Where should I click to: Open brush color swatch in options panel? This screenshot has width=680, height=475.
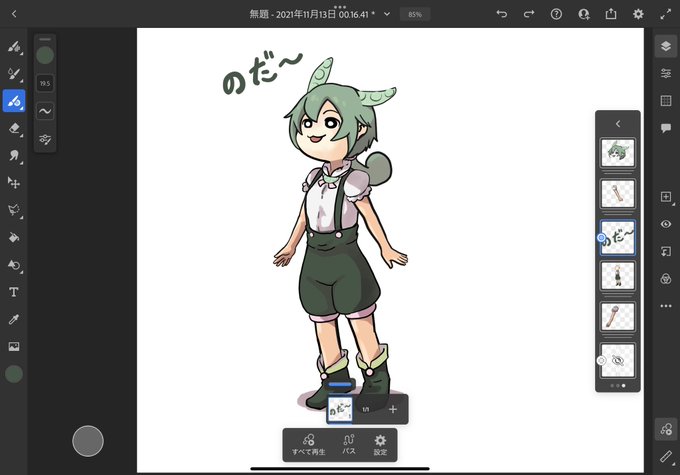tap(45, 56)
